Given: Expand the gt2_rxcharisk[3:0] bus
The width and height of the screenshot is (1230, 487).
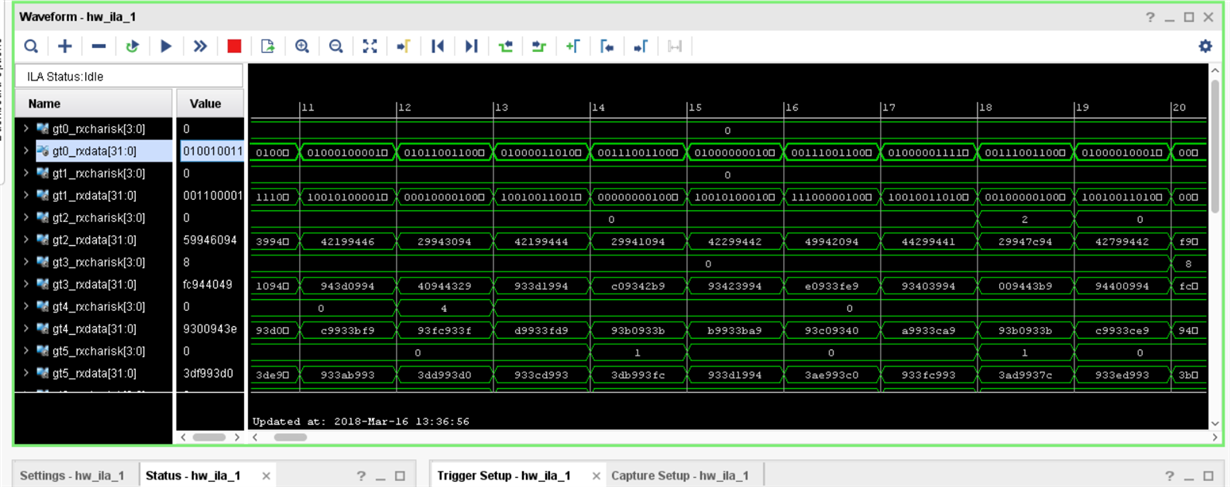Looking at the screenshot, I should tap(26, 218).
